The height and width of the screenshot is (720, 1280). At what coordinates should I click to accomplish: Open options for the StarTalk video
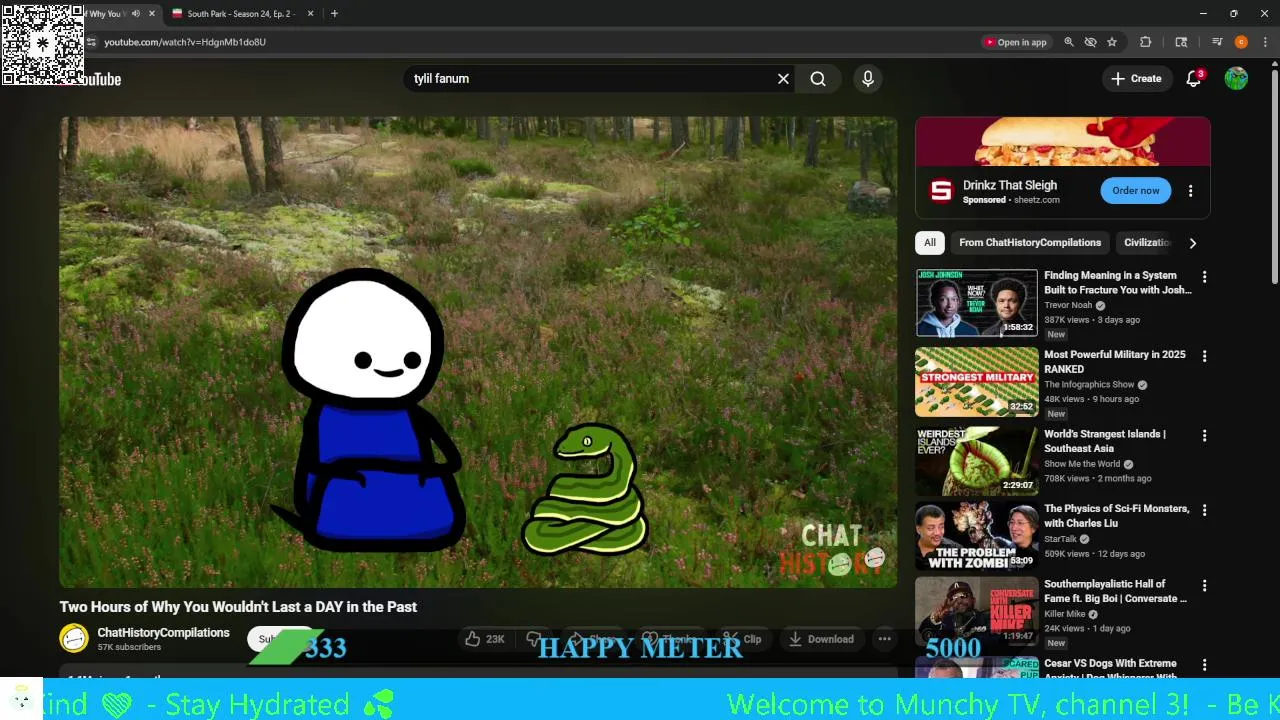(1204, 510)
